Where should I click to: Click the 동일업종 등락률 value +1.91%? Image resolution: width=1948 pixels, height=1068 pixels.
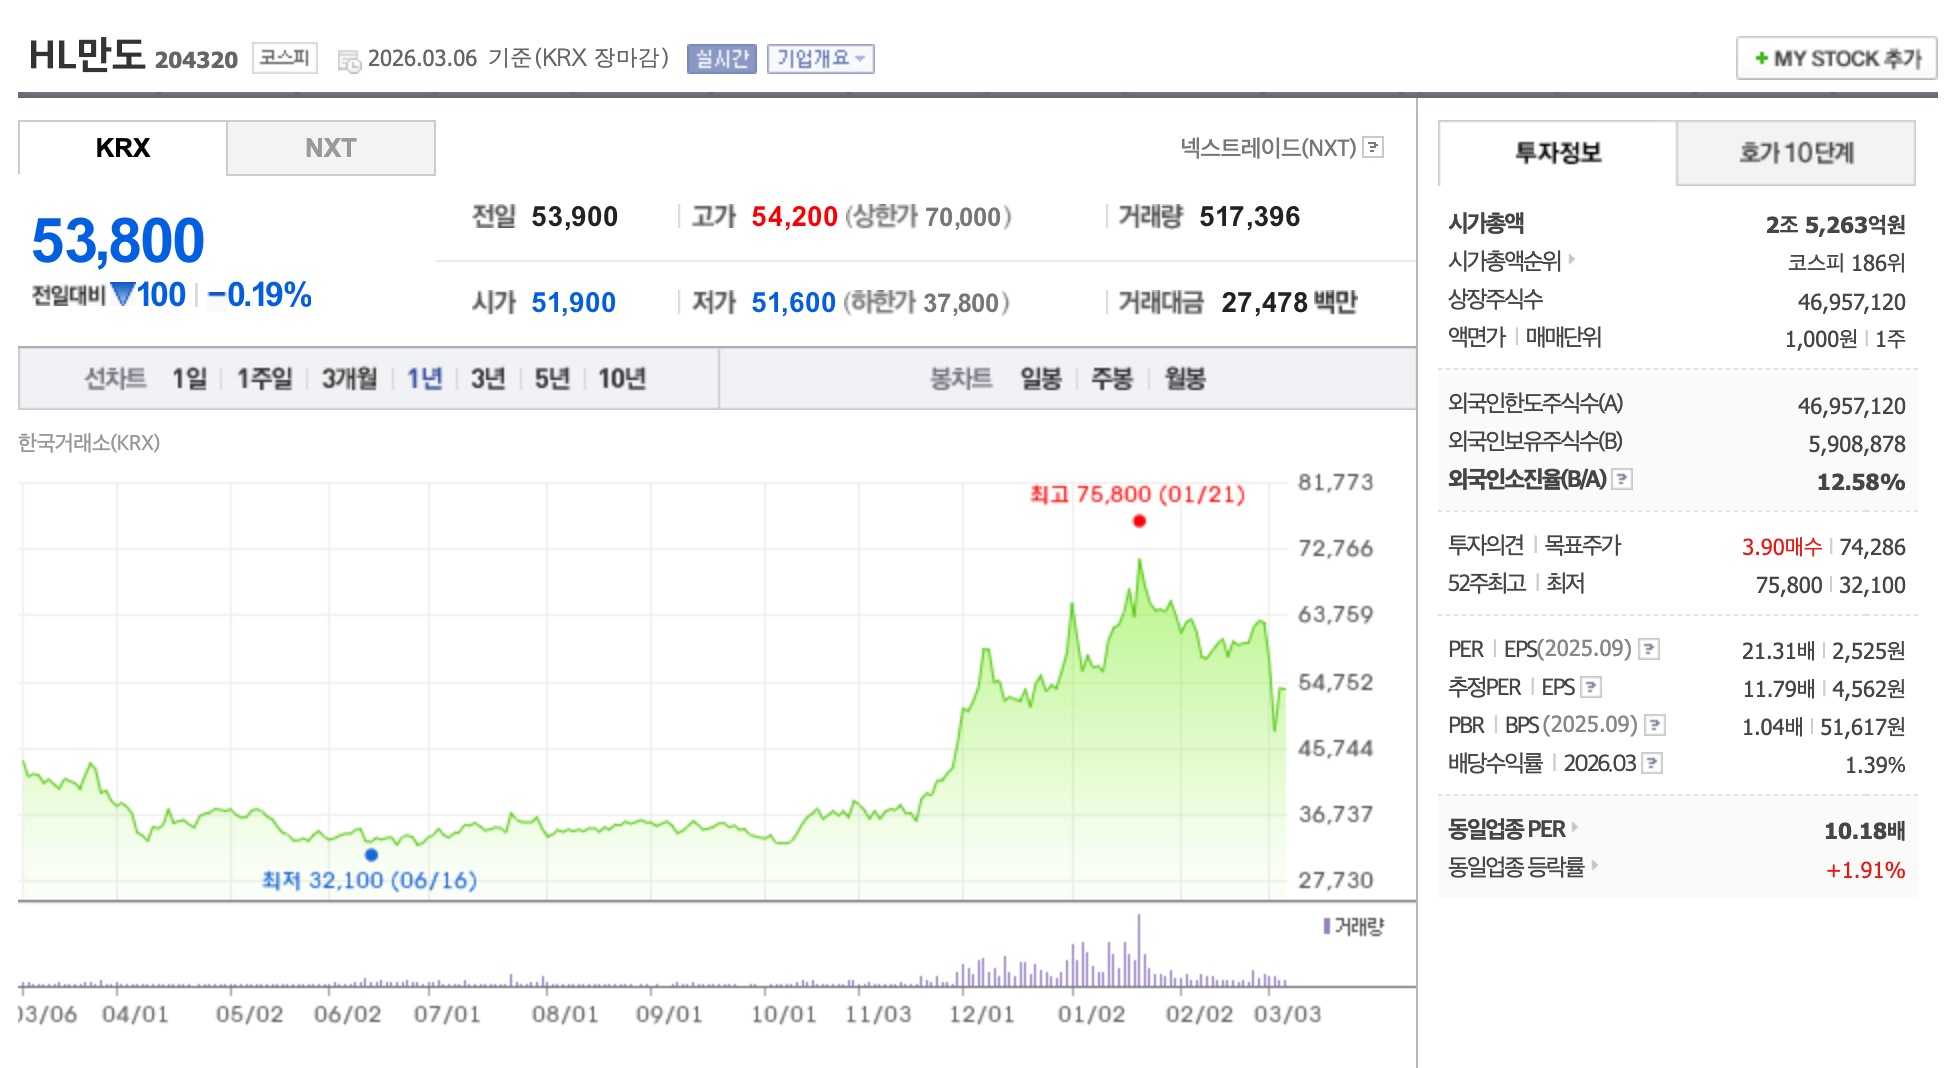pyautogui.click(x=1865, y=870)
